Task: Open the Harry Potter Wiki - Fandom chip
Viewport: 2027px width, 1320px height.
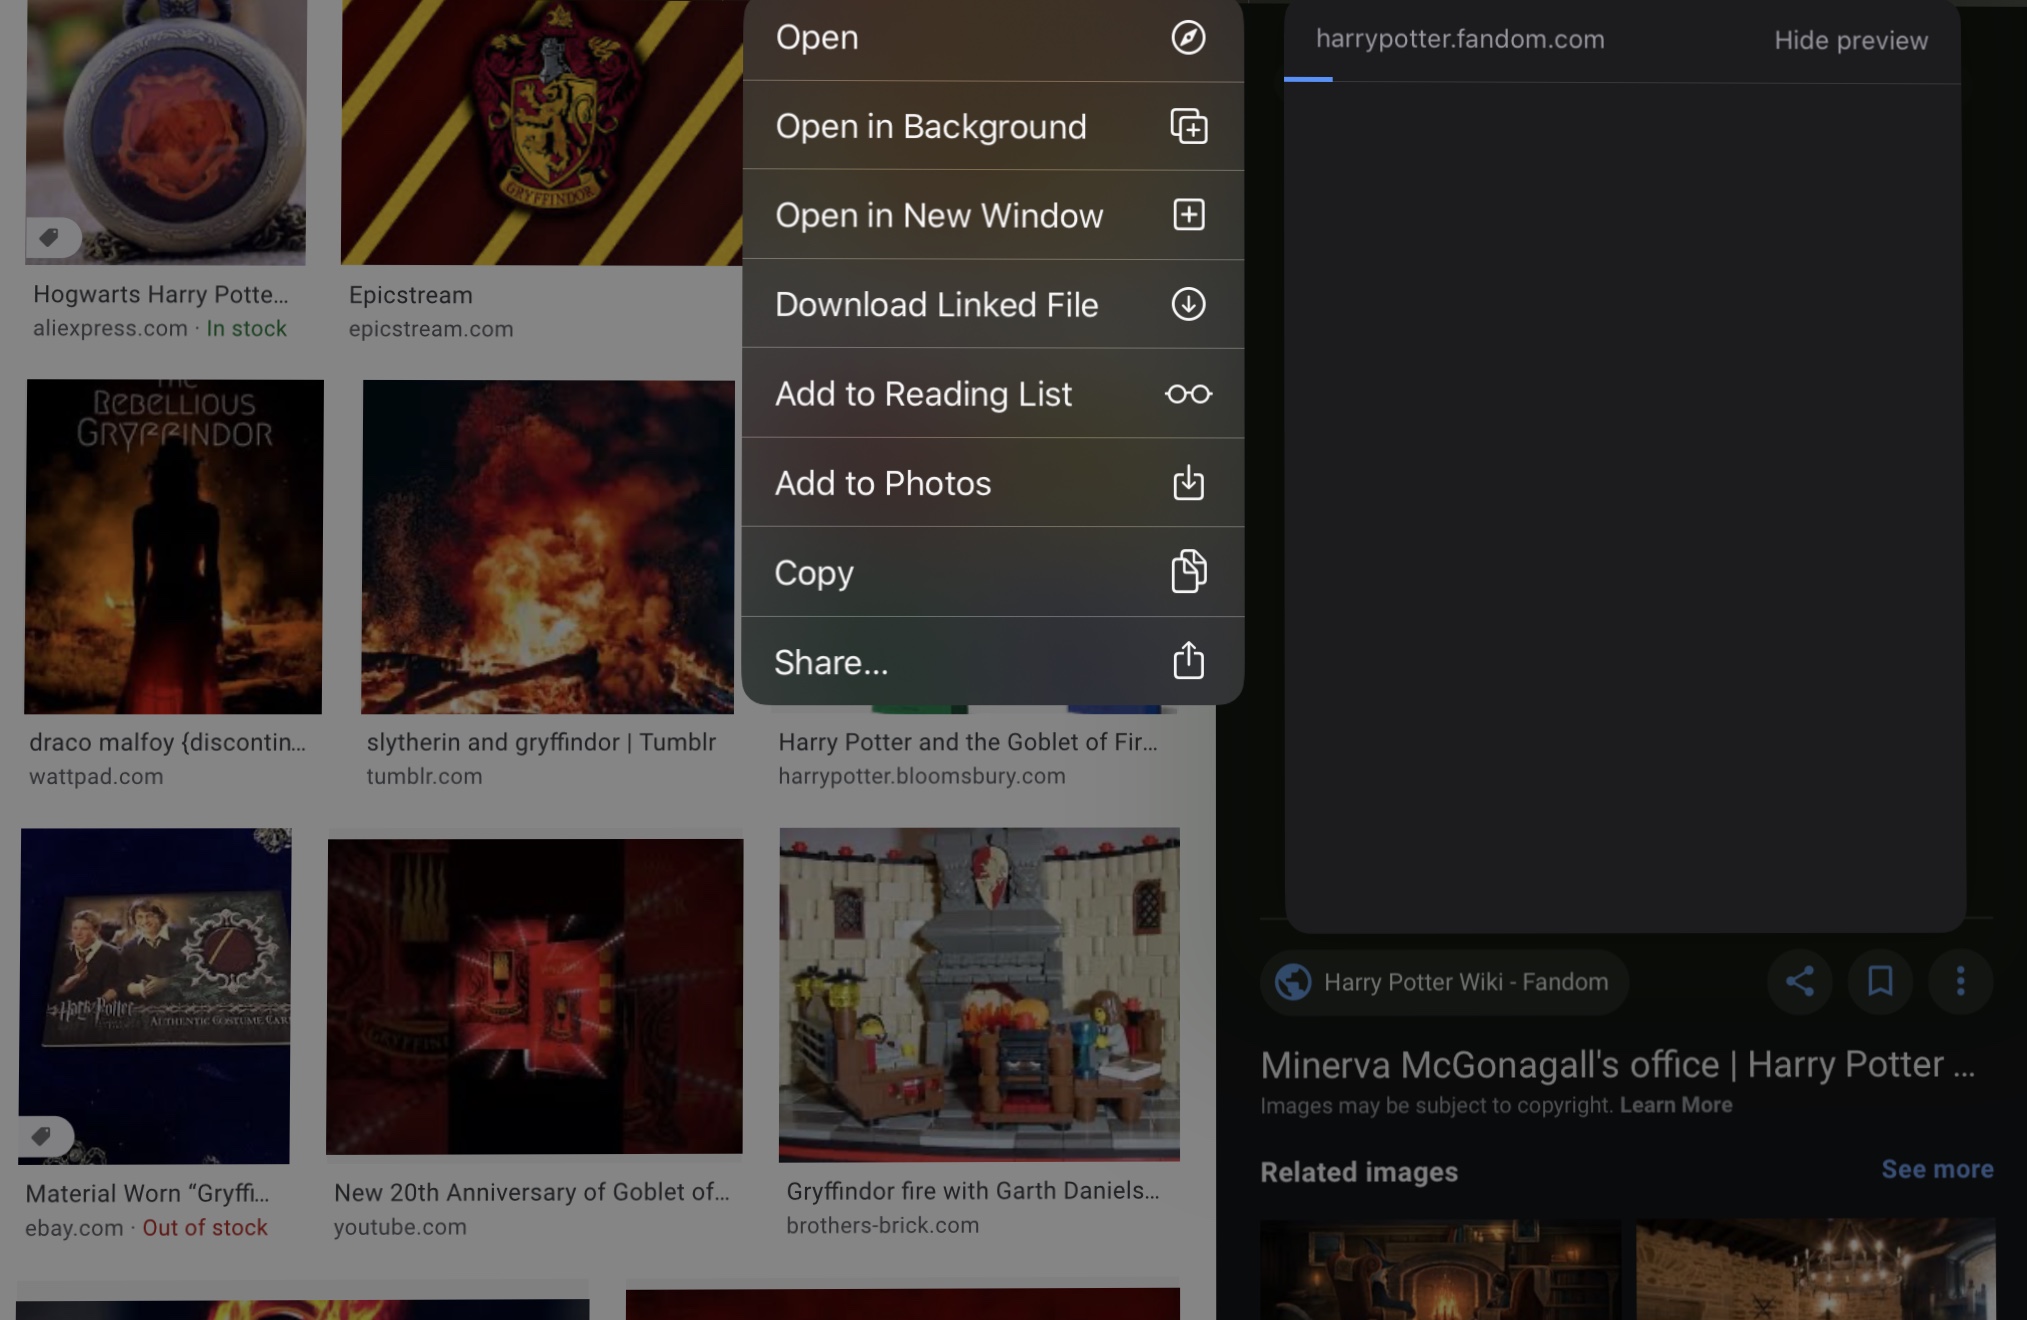Action: pyautogui.click(x=1444, y=982)
